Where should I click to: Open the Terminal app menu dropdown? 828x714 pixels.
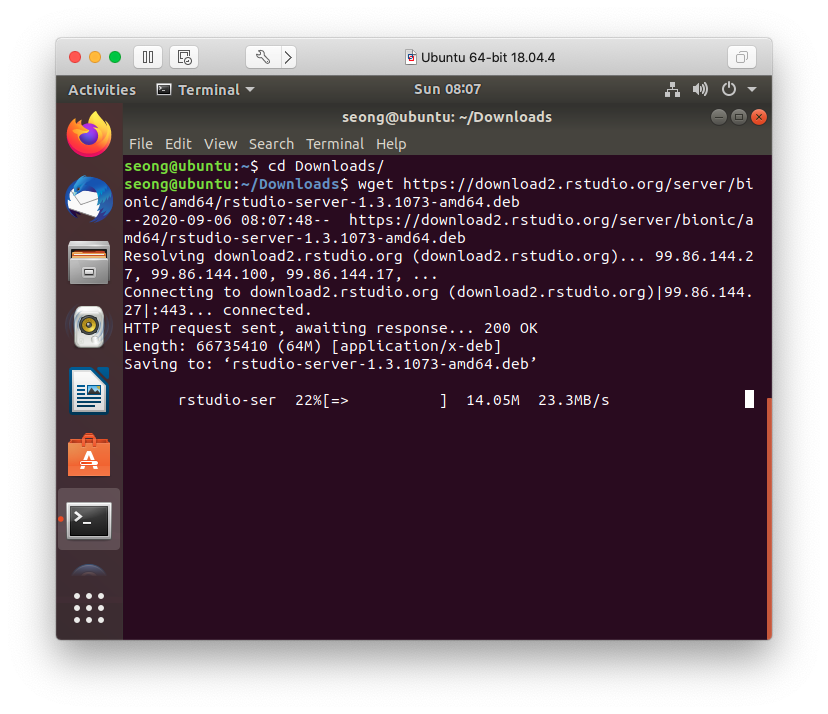[205, 90]
